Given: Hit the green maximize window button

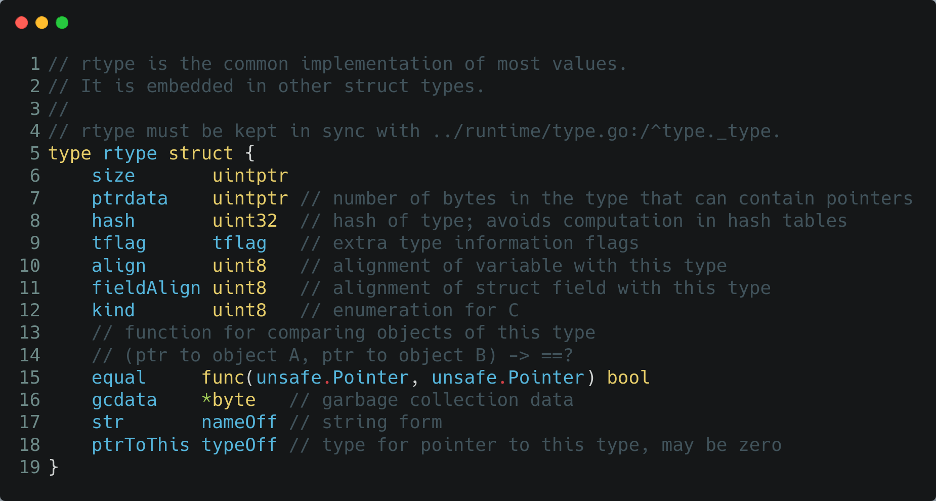Looking at the screenshot, I should tap(62, 22).
